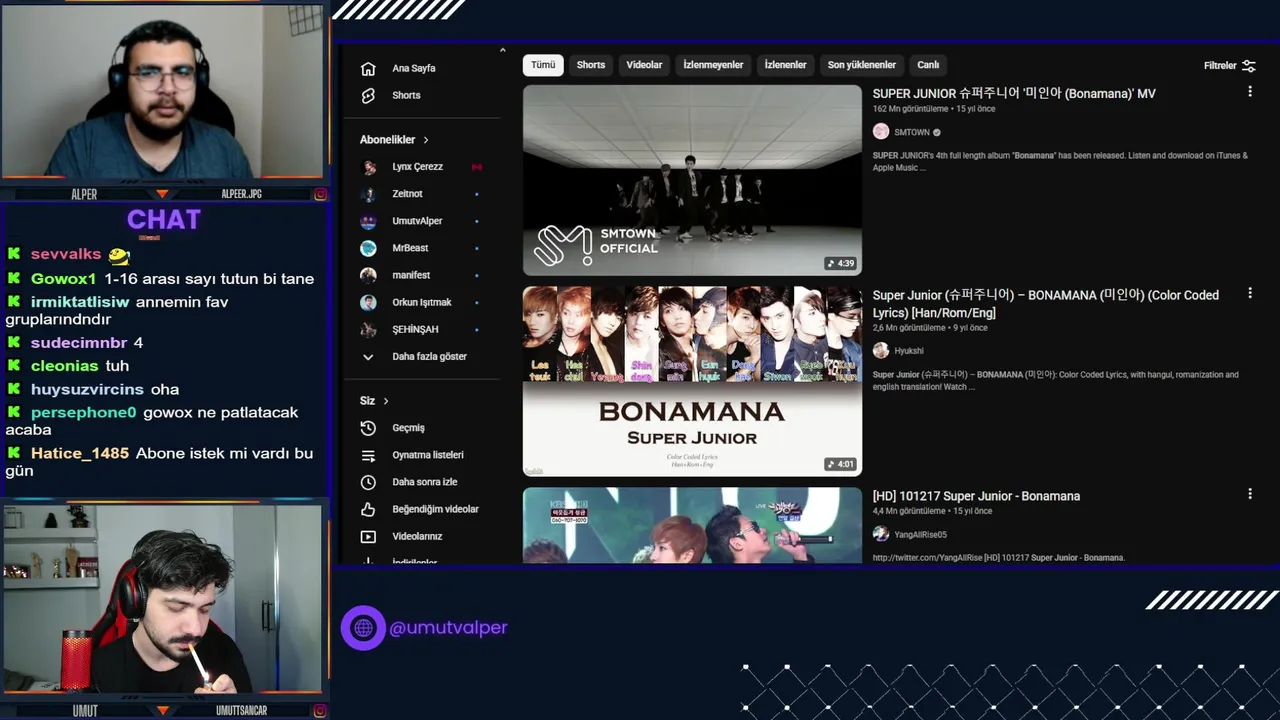Click the globe icon near @umutvalper
Viewport: 1280px width, 720px height.
pos(363,628)
